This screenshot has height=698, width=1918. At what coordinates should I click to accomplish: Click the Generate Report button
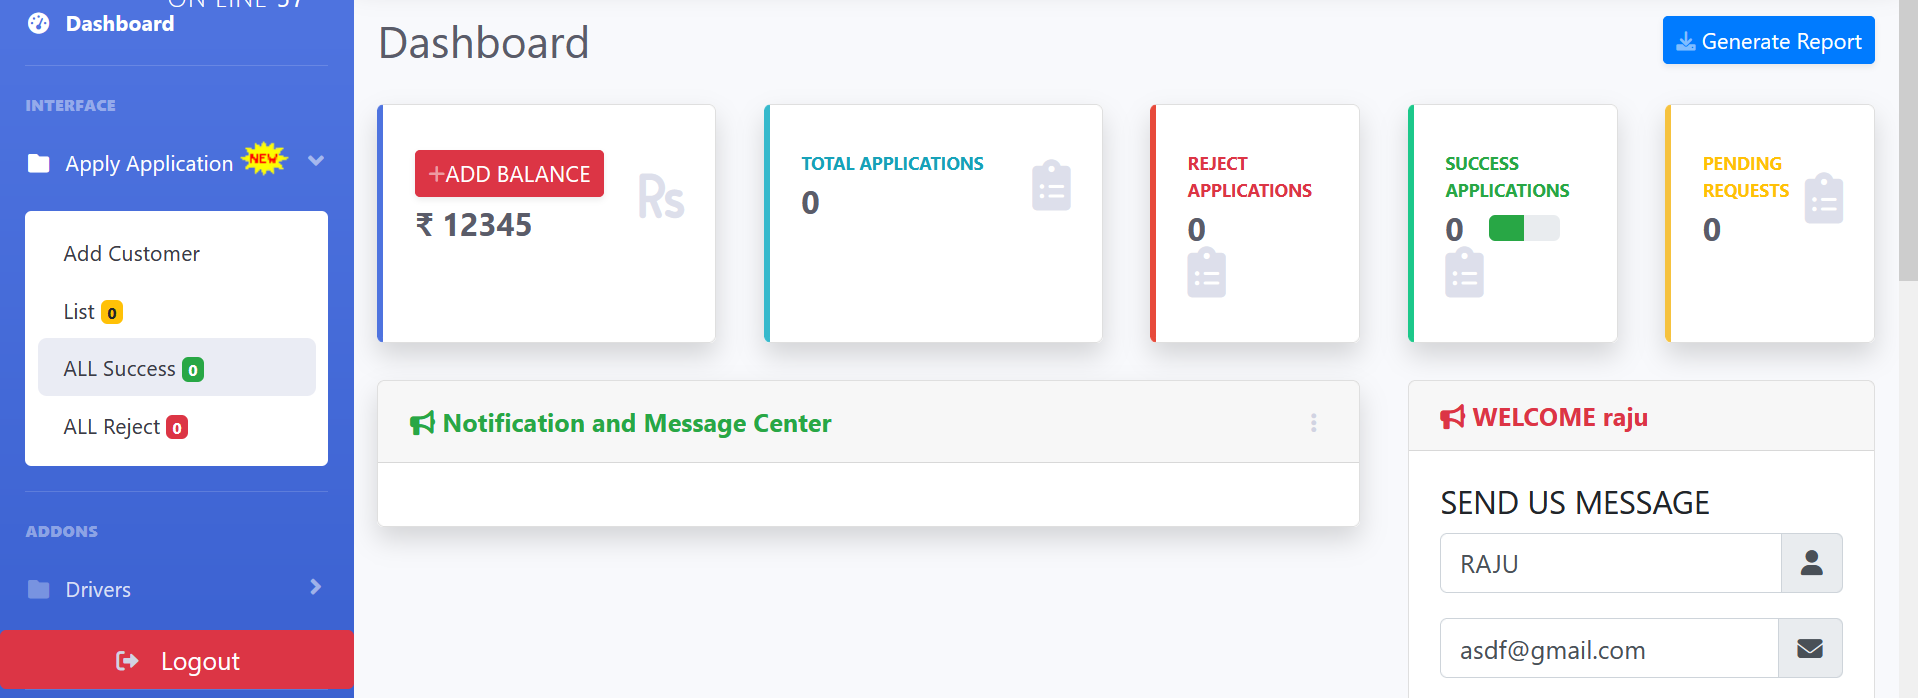click(1768, 41)
